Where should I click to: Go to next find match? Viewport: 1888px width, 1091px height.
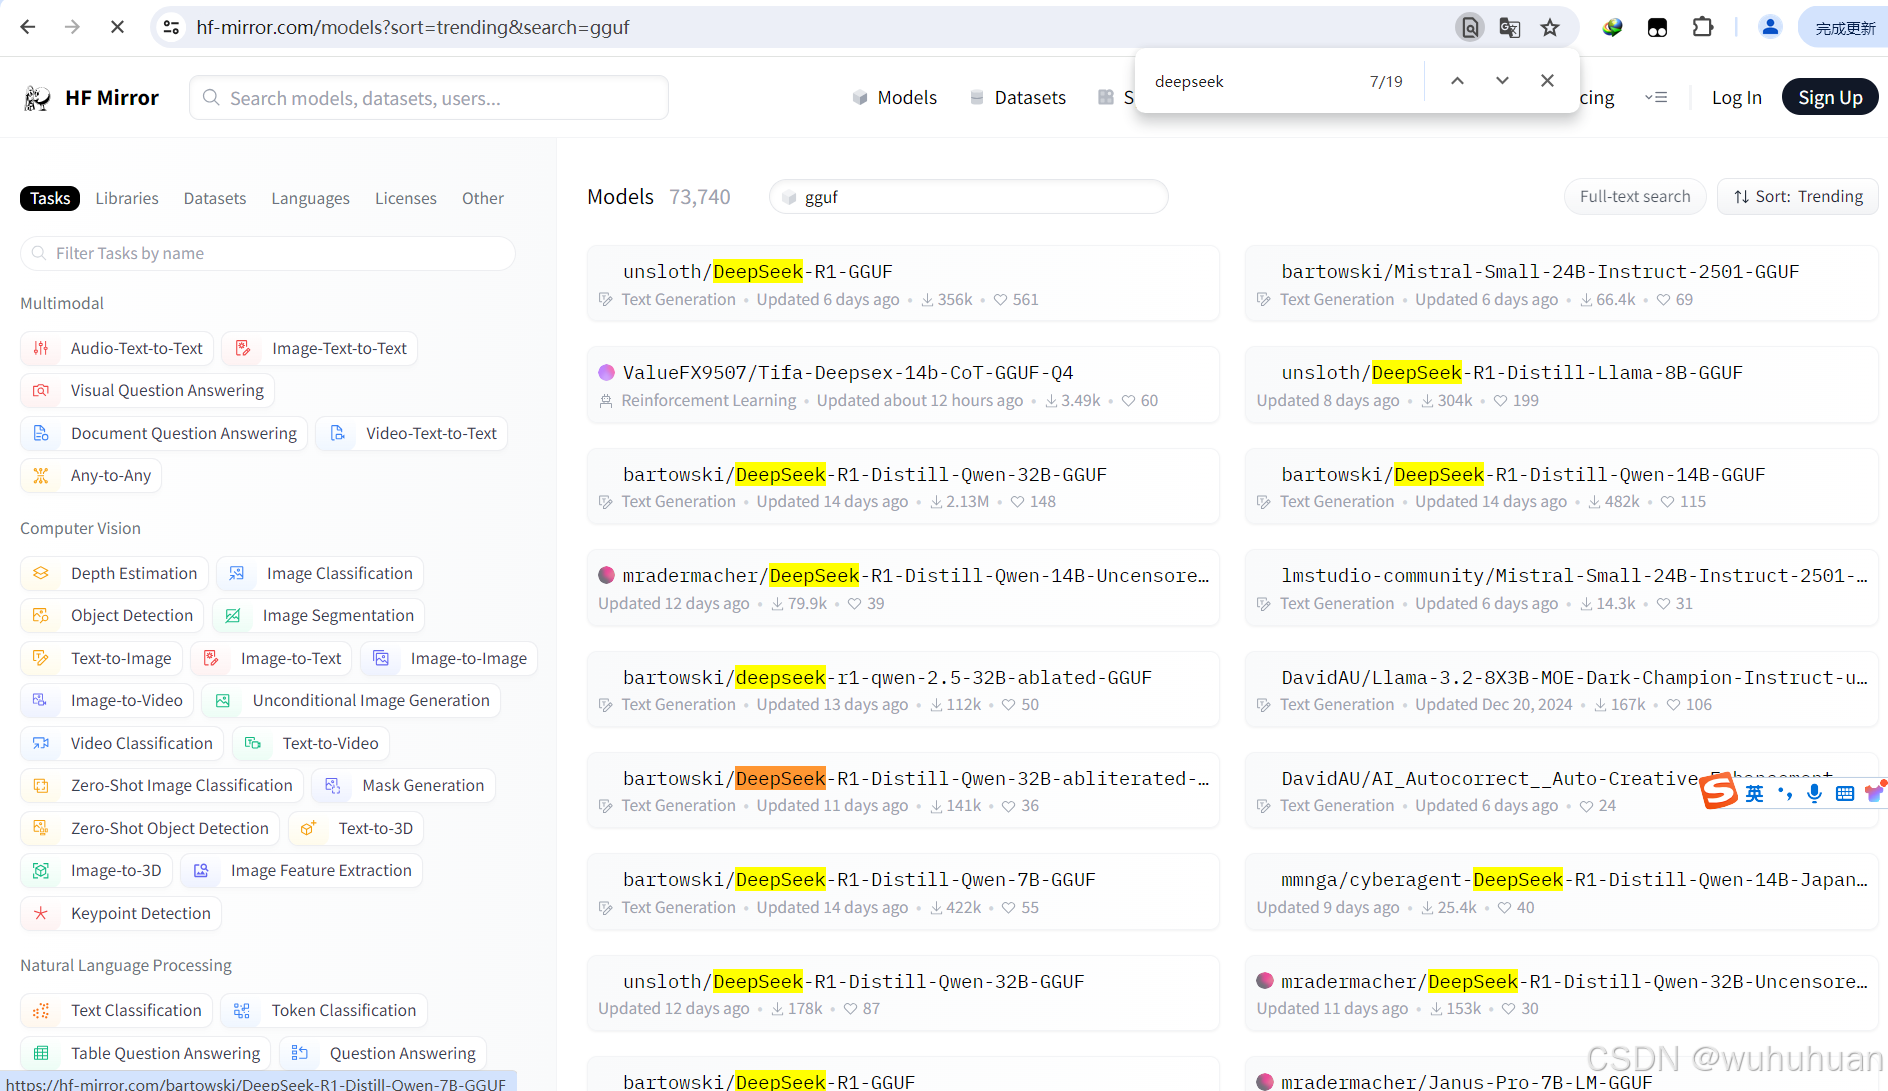click(1502, 81)
